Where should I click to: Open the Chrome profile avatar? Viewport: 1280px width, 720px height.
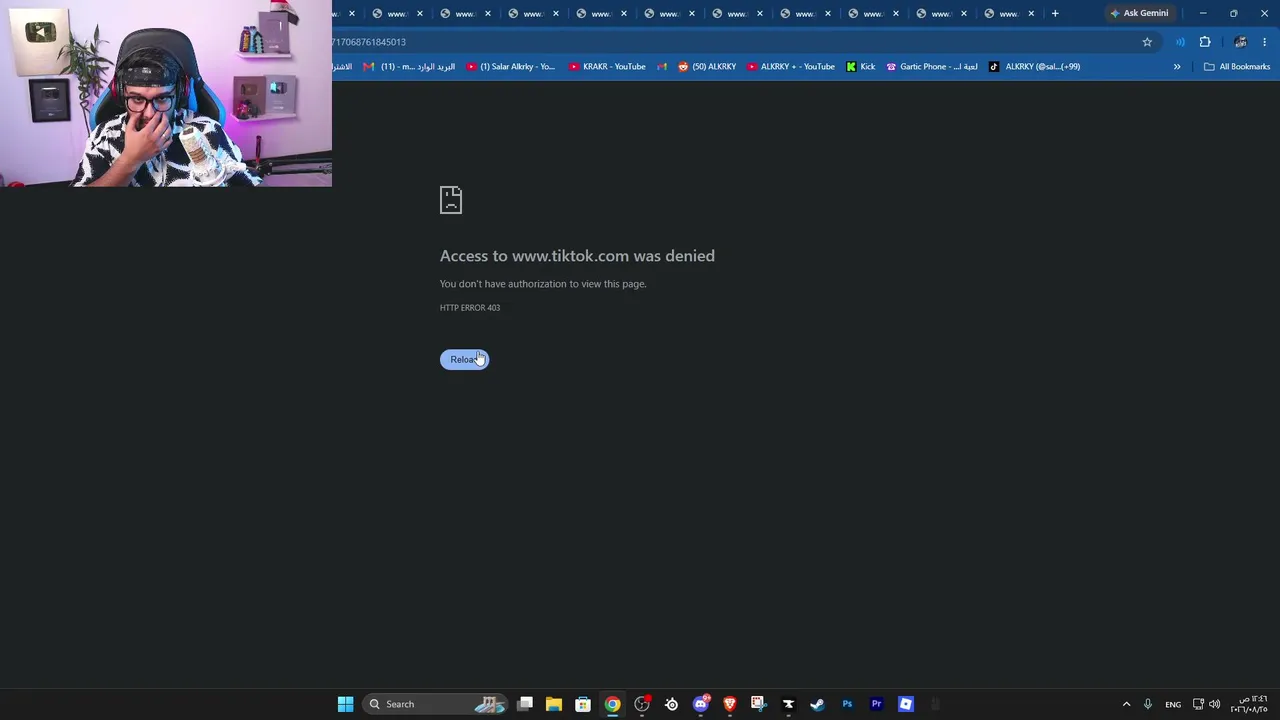pos(1240,42)
